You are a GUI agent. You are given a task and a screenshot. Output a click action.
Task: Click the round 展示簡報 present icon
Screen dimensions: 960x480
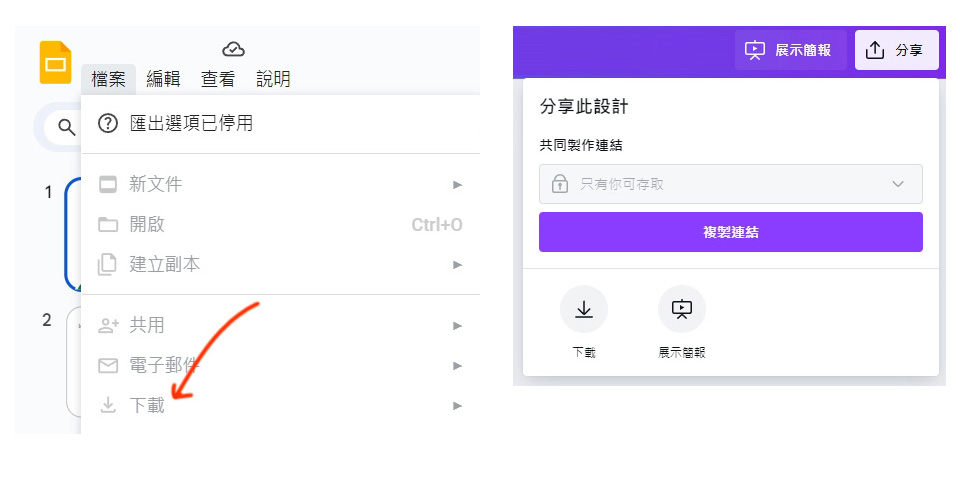[x=681, y=309]
